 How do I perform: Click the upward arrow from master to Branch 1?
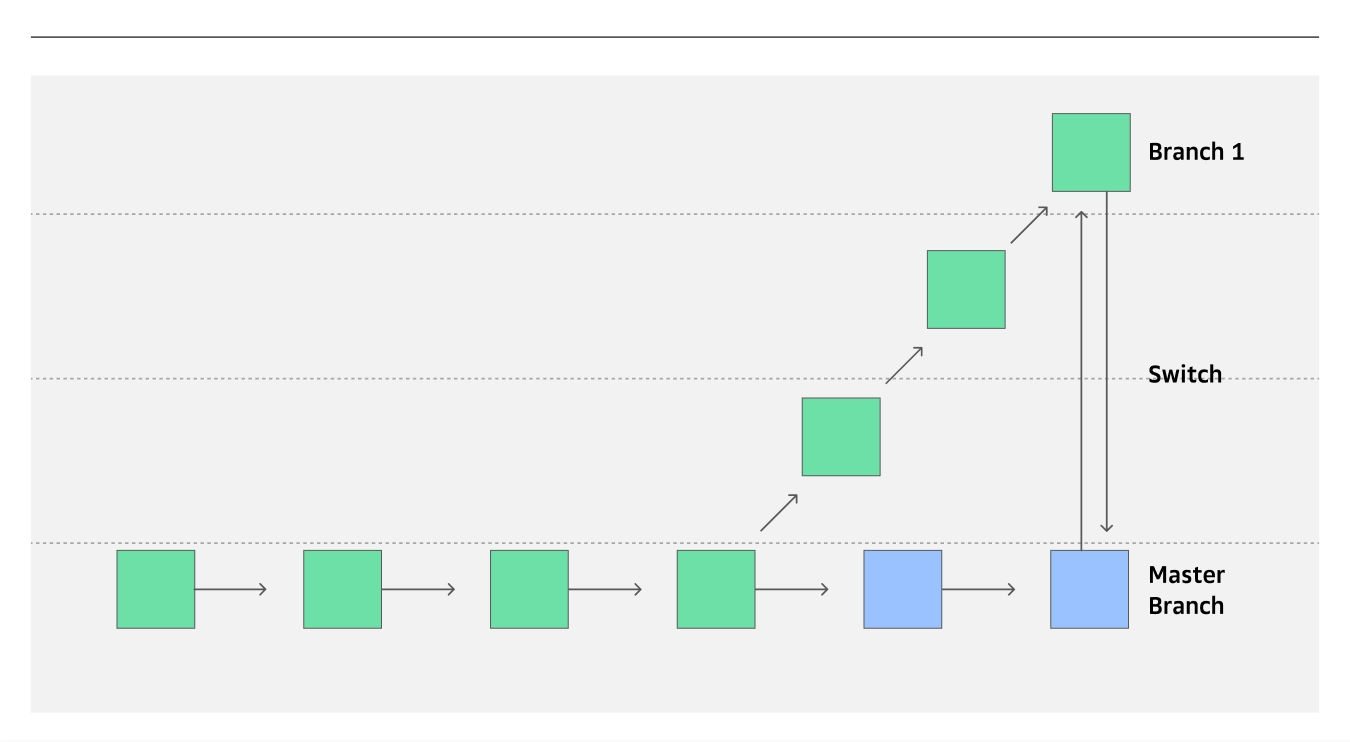(x=1081, y=380)
